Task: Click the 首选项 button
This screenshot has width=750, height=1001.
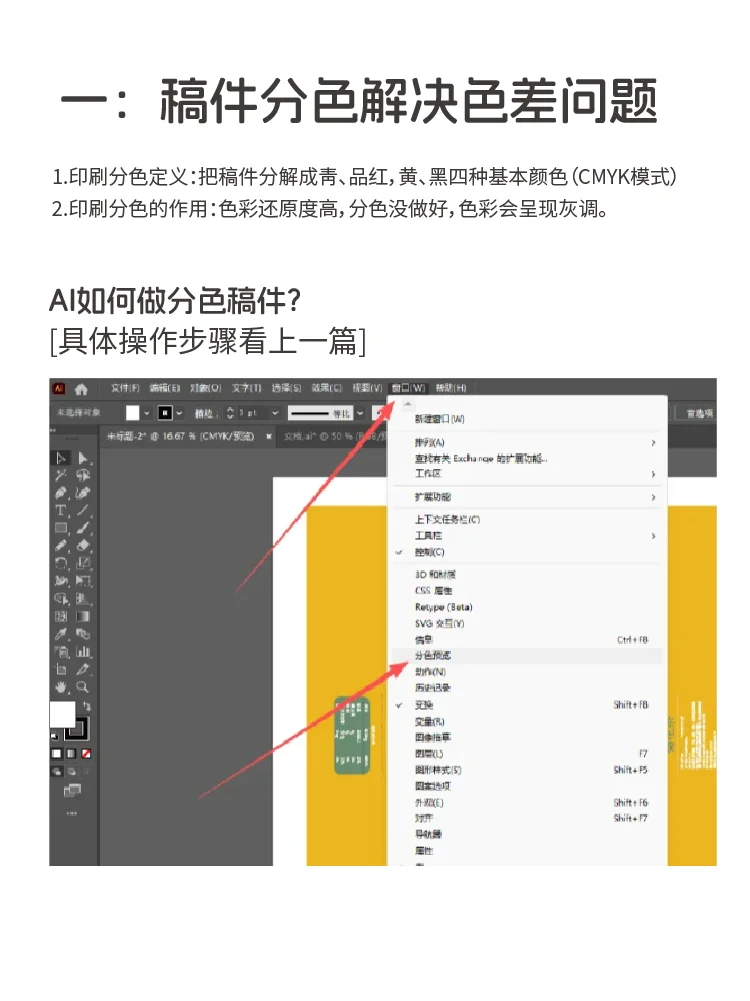Action: pos(698,414)
